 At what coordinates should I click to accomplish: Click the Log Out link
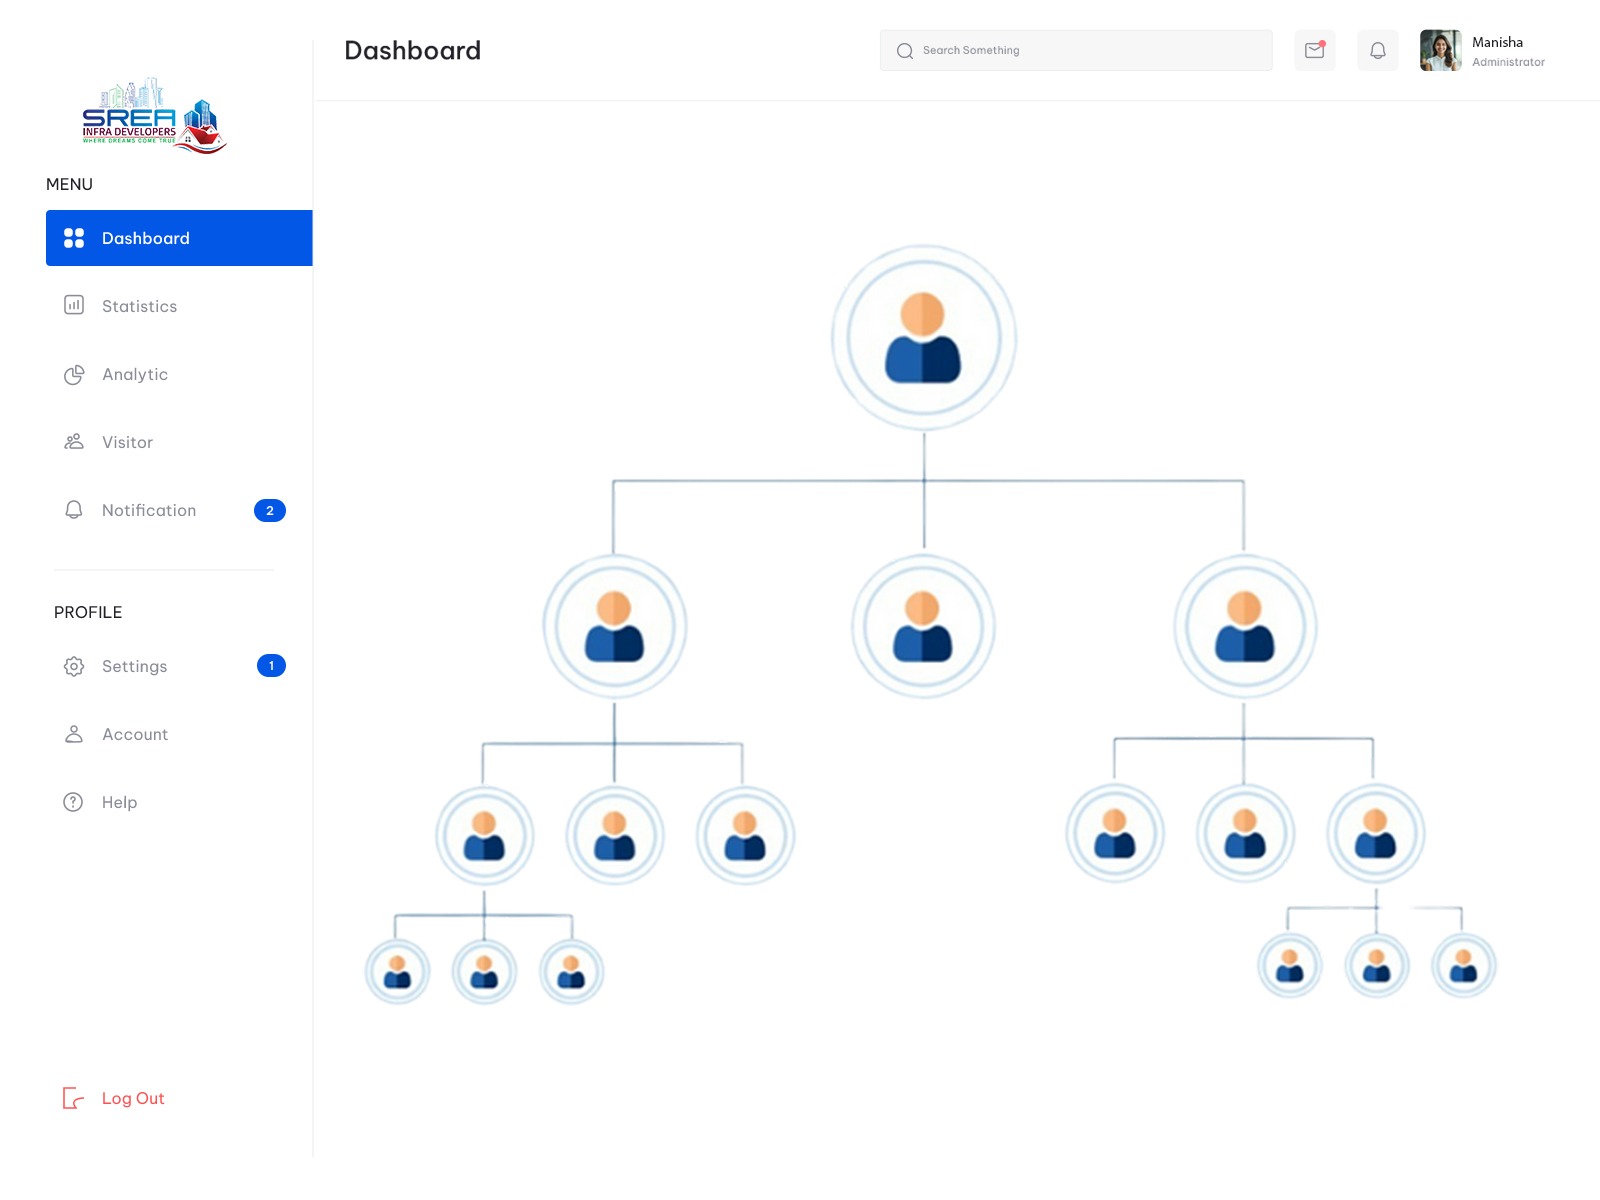[x=133, y=1098]
